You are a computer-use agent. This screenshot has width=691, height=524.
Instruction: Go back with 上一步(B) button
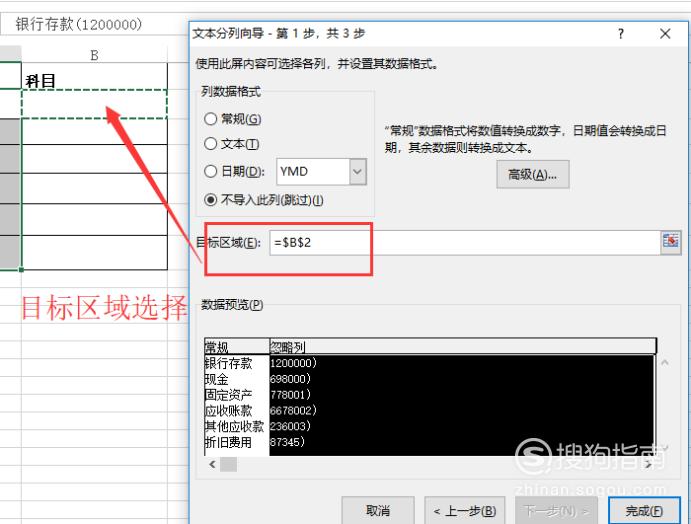[x=464, y=511]
